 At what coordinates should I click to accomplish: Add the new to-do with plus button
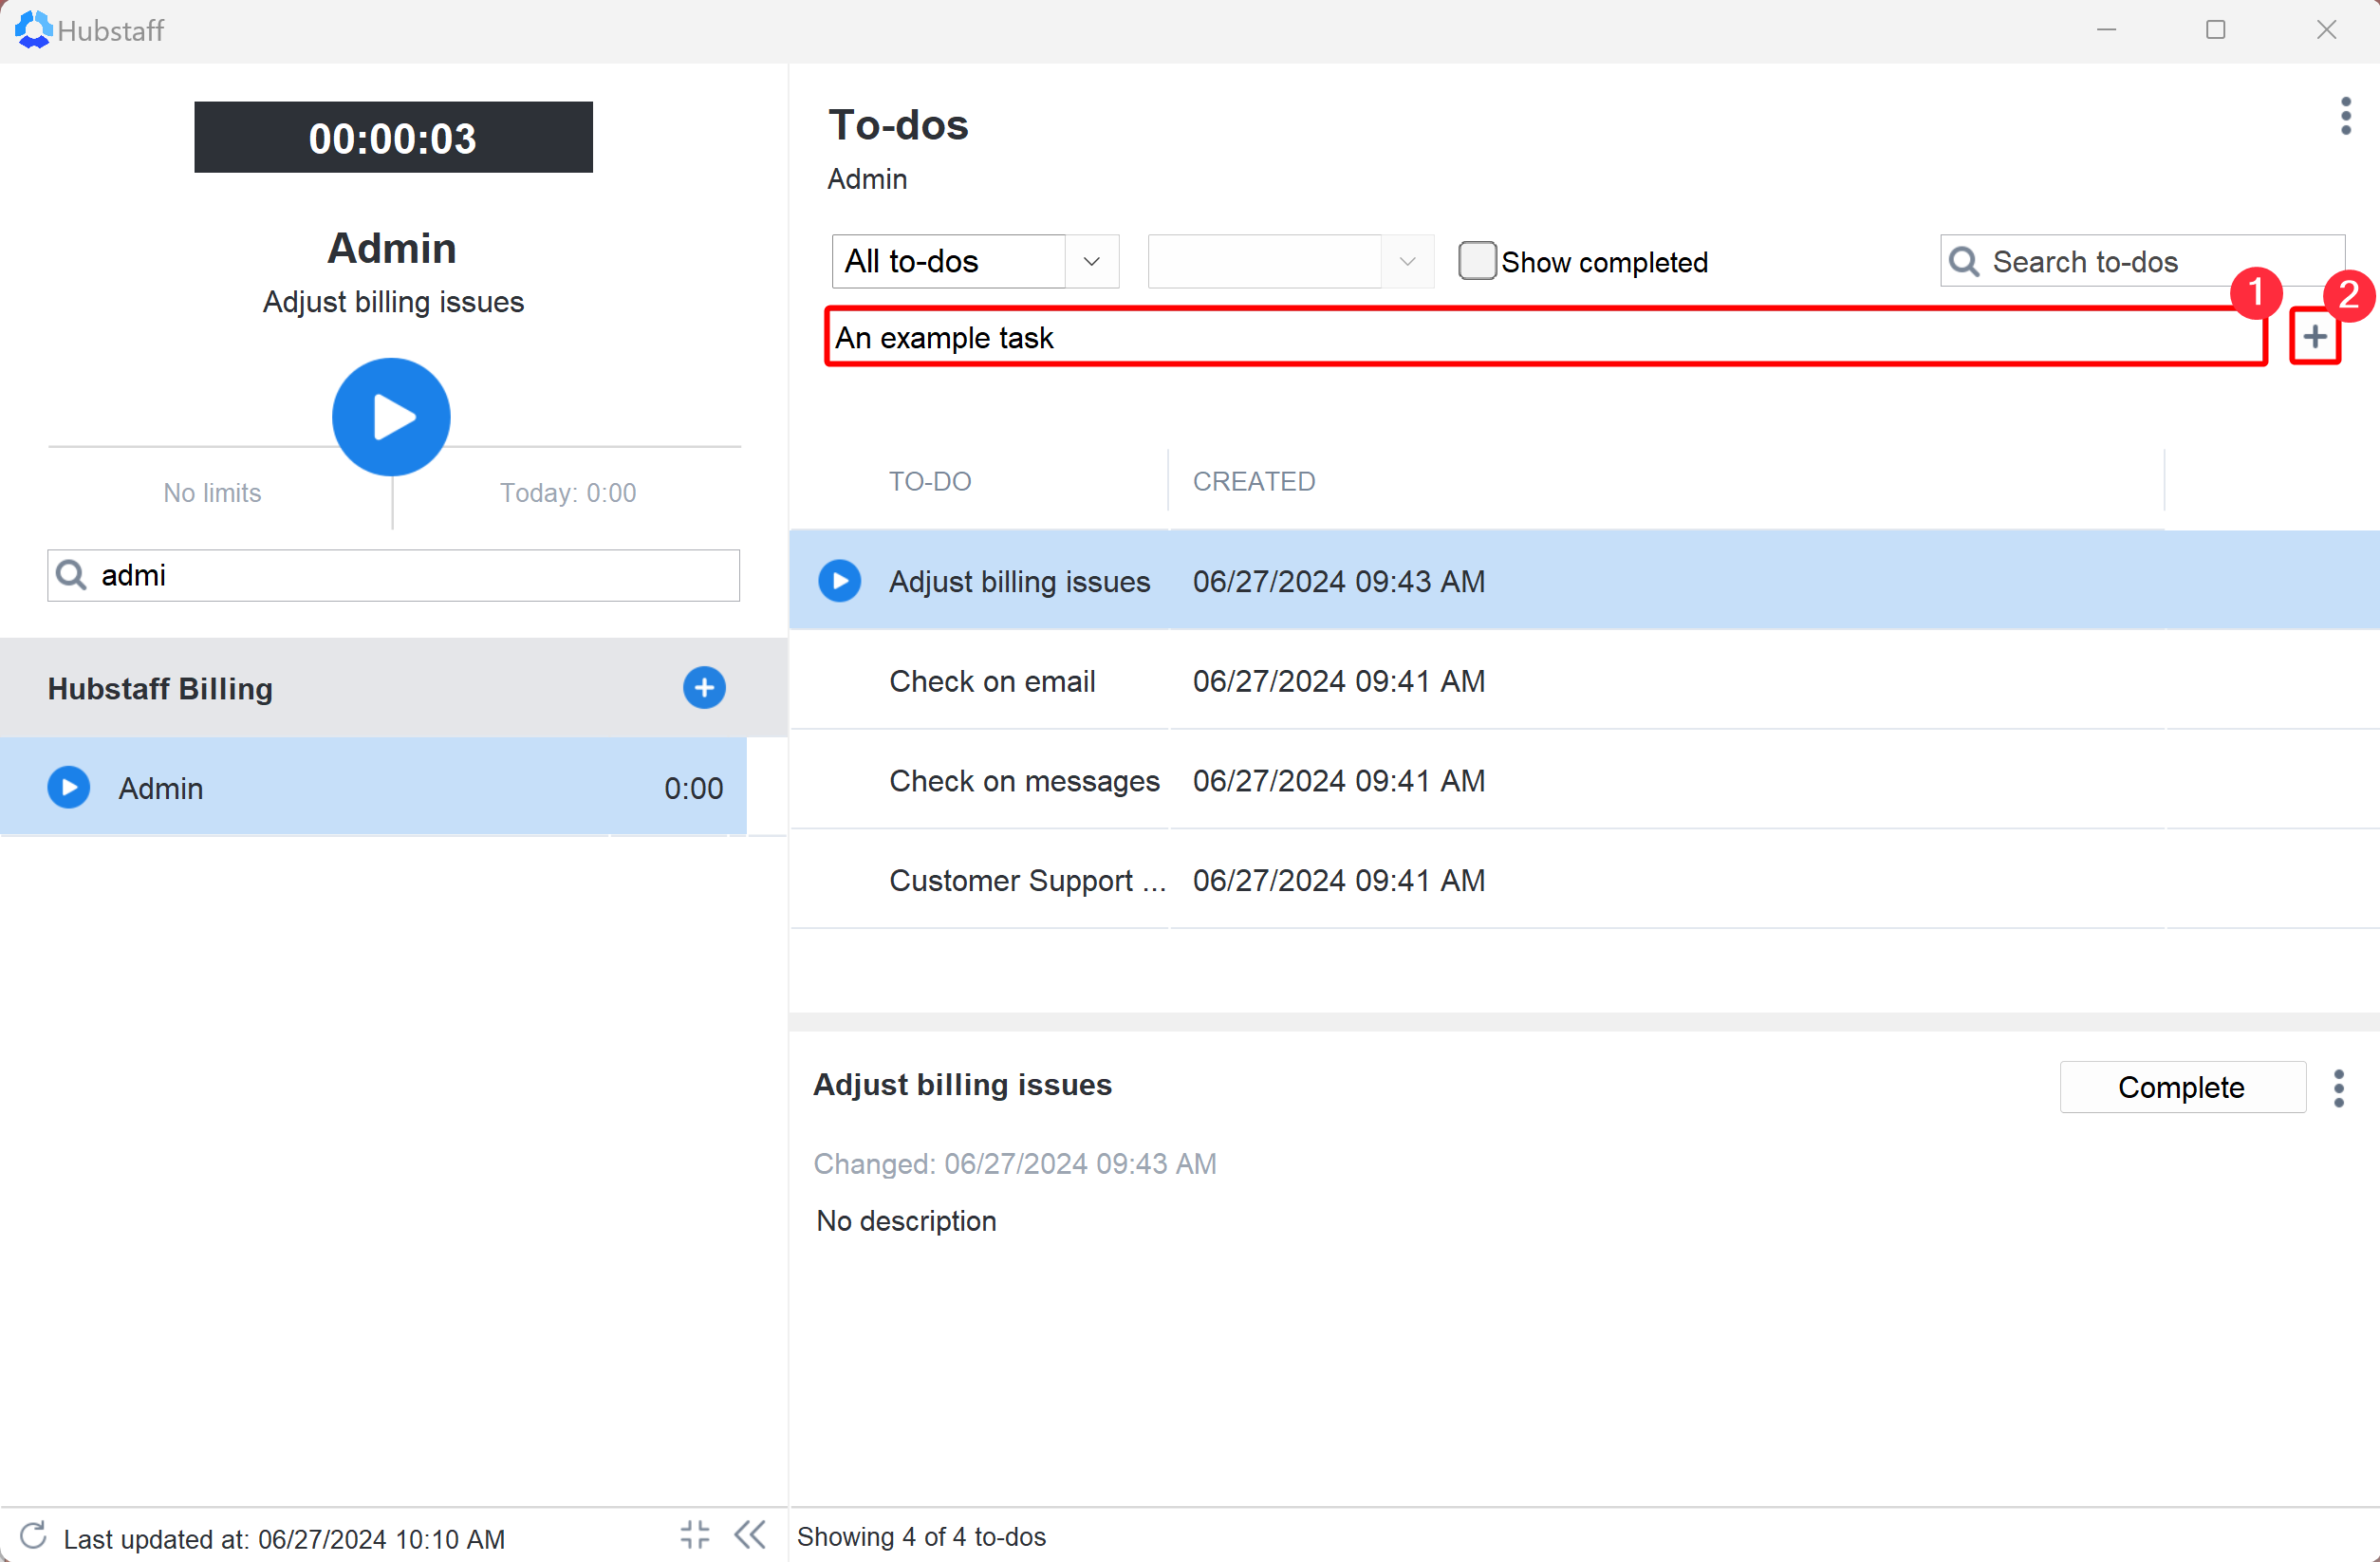(x=2315, y=337)
